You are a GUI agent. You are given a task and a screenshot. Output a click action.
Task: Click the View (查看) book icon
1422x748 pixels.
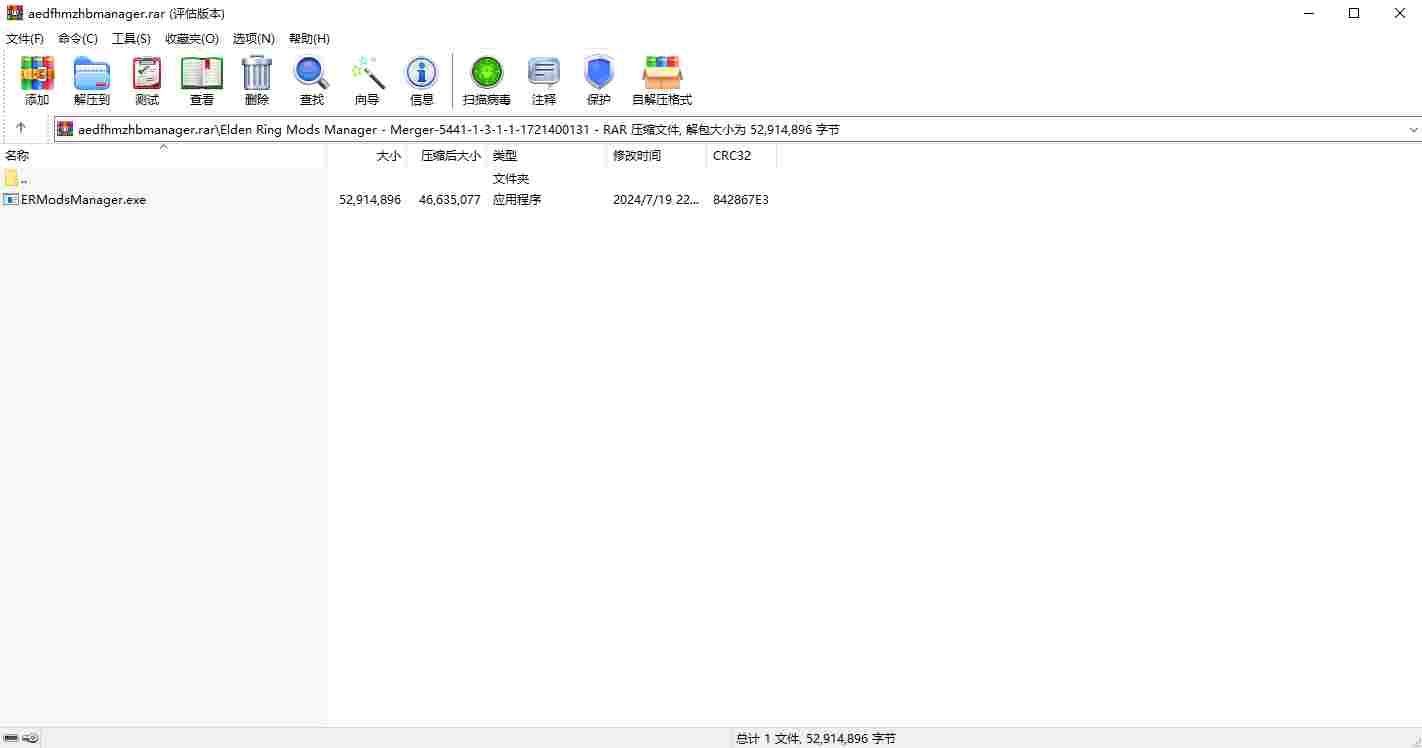coord(202,73)
